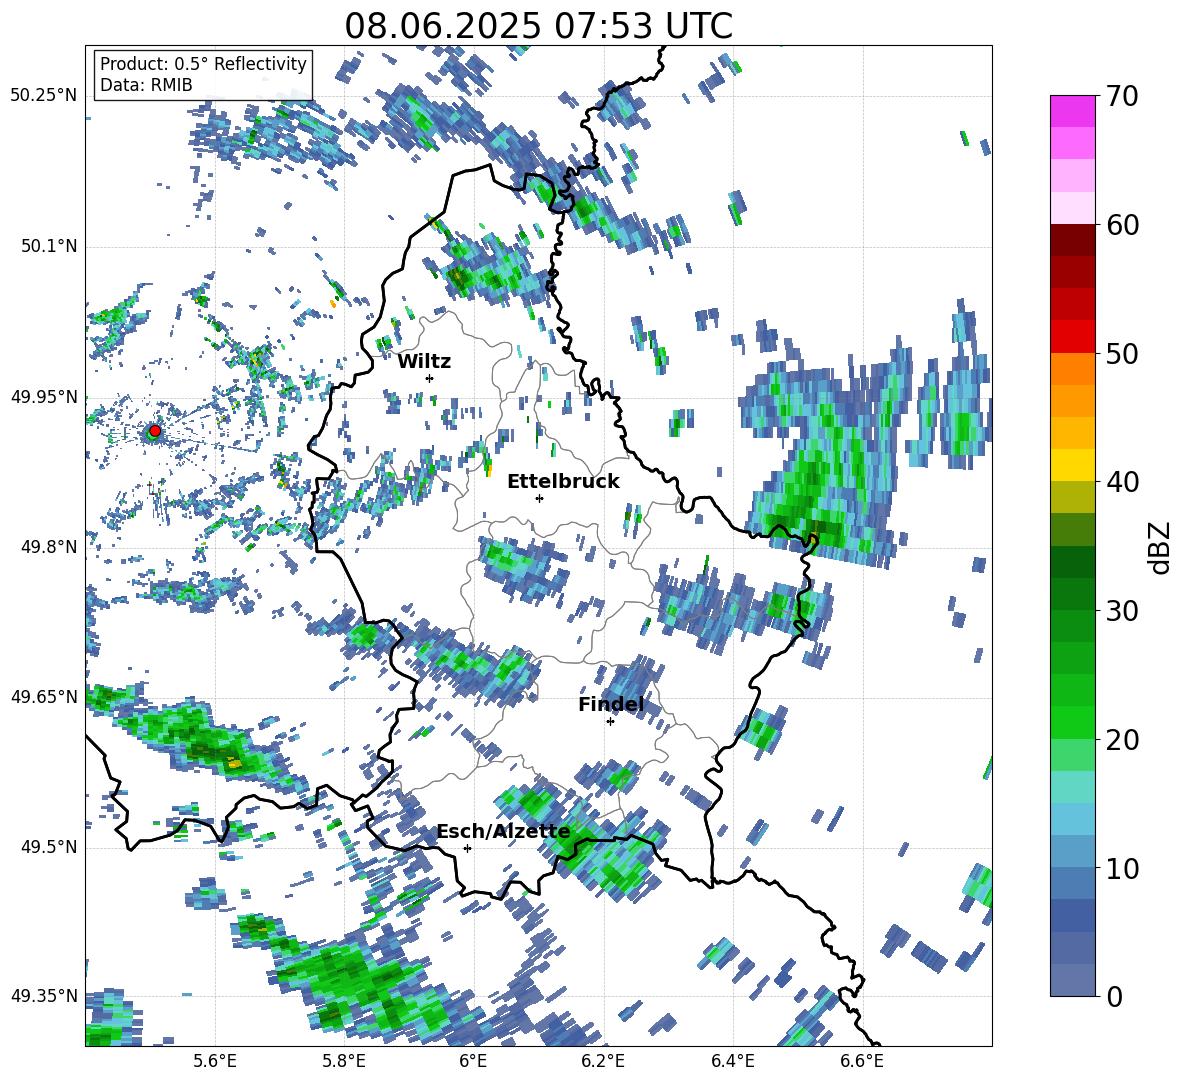
Task: Click the Wiltz city label
Action: click(424, 361)
